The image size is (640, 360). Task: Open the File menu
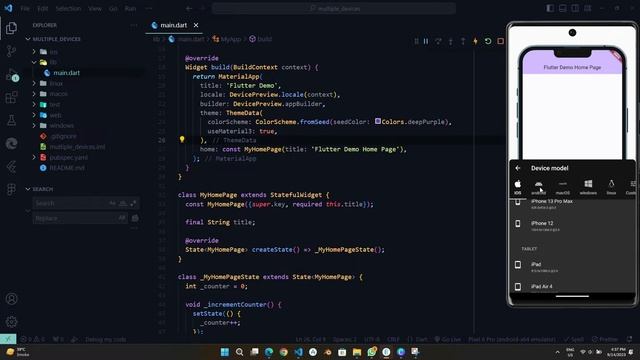pos(25,8)
